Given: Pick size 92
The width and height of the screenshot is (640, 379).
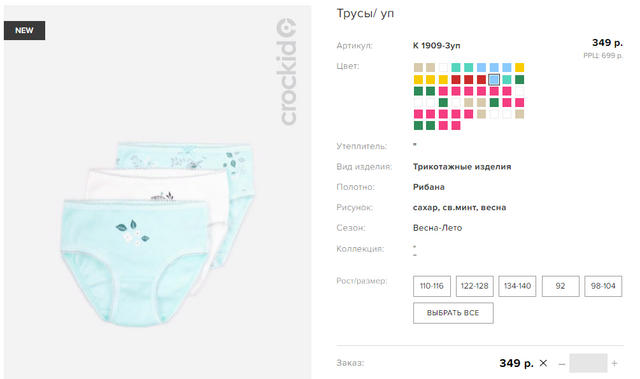Looking at the screenshot, I should pos(560,286).
